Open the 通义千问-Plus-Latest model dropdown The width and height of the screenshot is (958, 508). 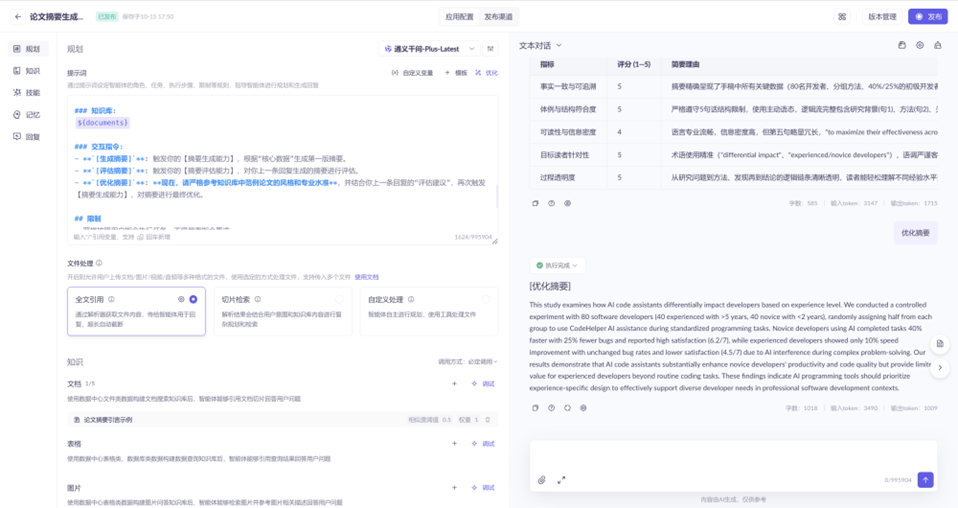[429, 49]
